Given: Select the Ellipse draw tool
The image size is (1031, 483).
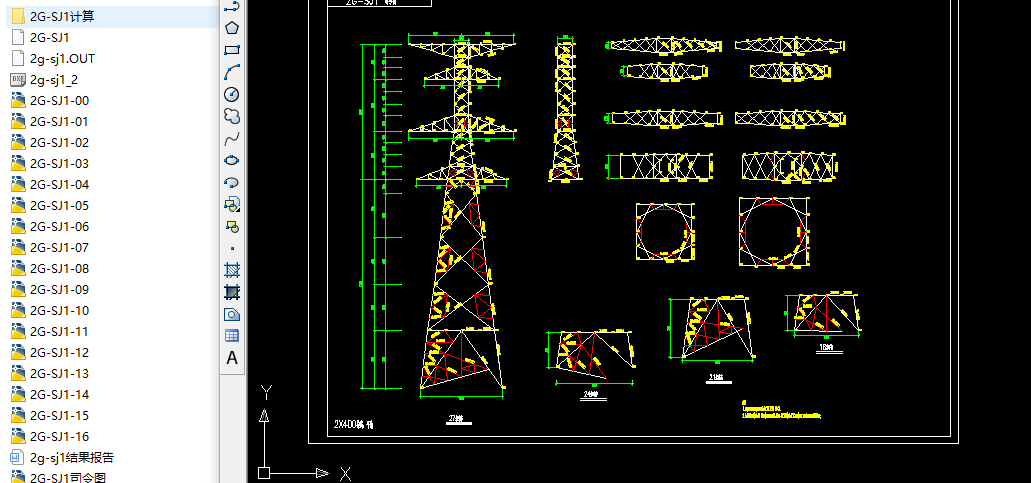Looking at the screenshot, I should (x=231, y=160).
